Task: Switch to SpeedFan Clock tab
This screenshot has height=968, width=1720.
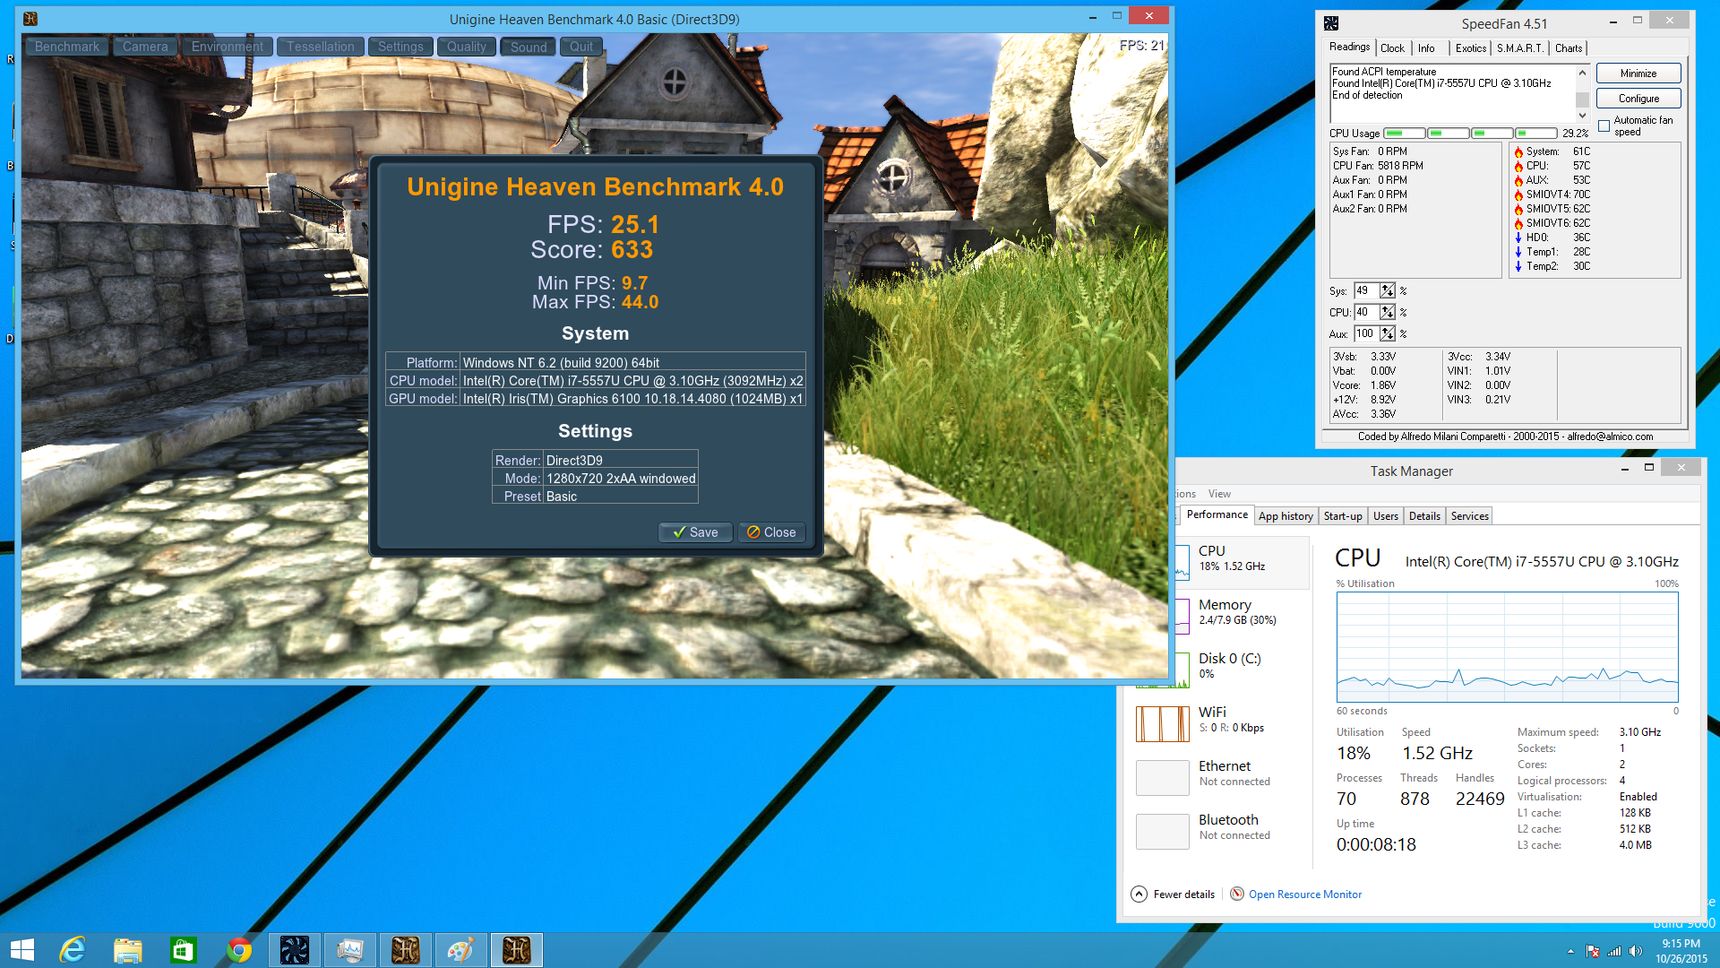Action: coord(1392,48)
